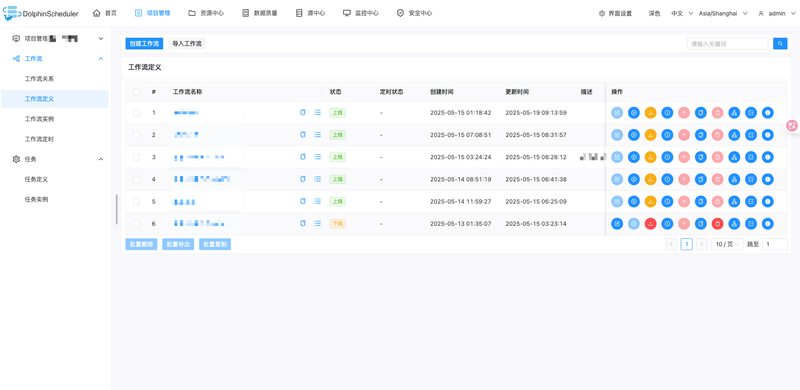Open the 中文 language dropdown
This screenshot has width=800, height=390.
[x=682, y=14]
